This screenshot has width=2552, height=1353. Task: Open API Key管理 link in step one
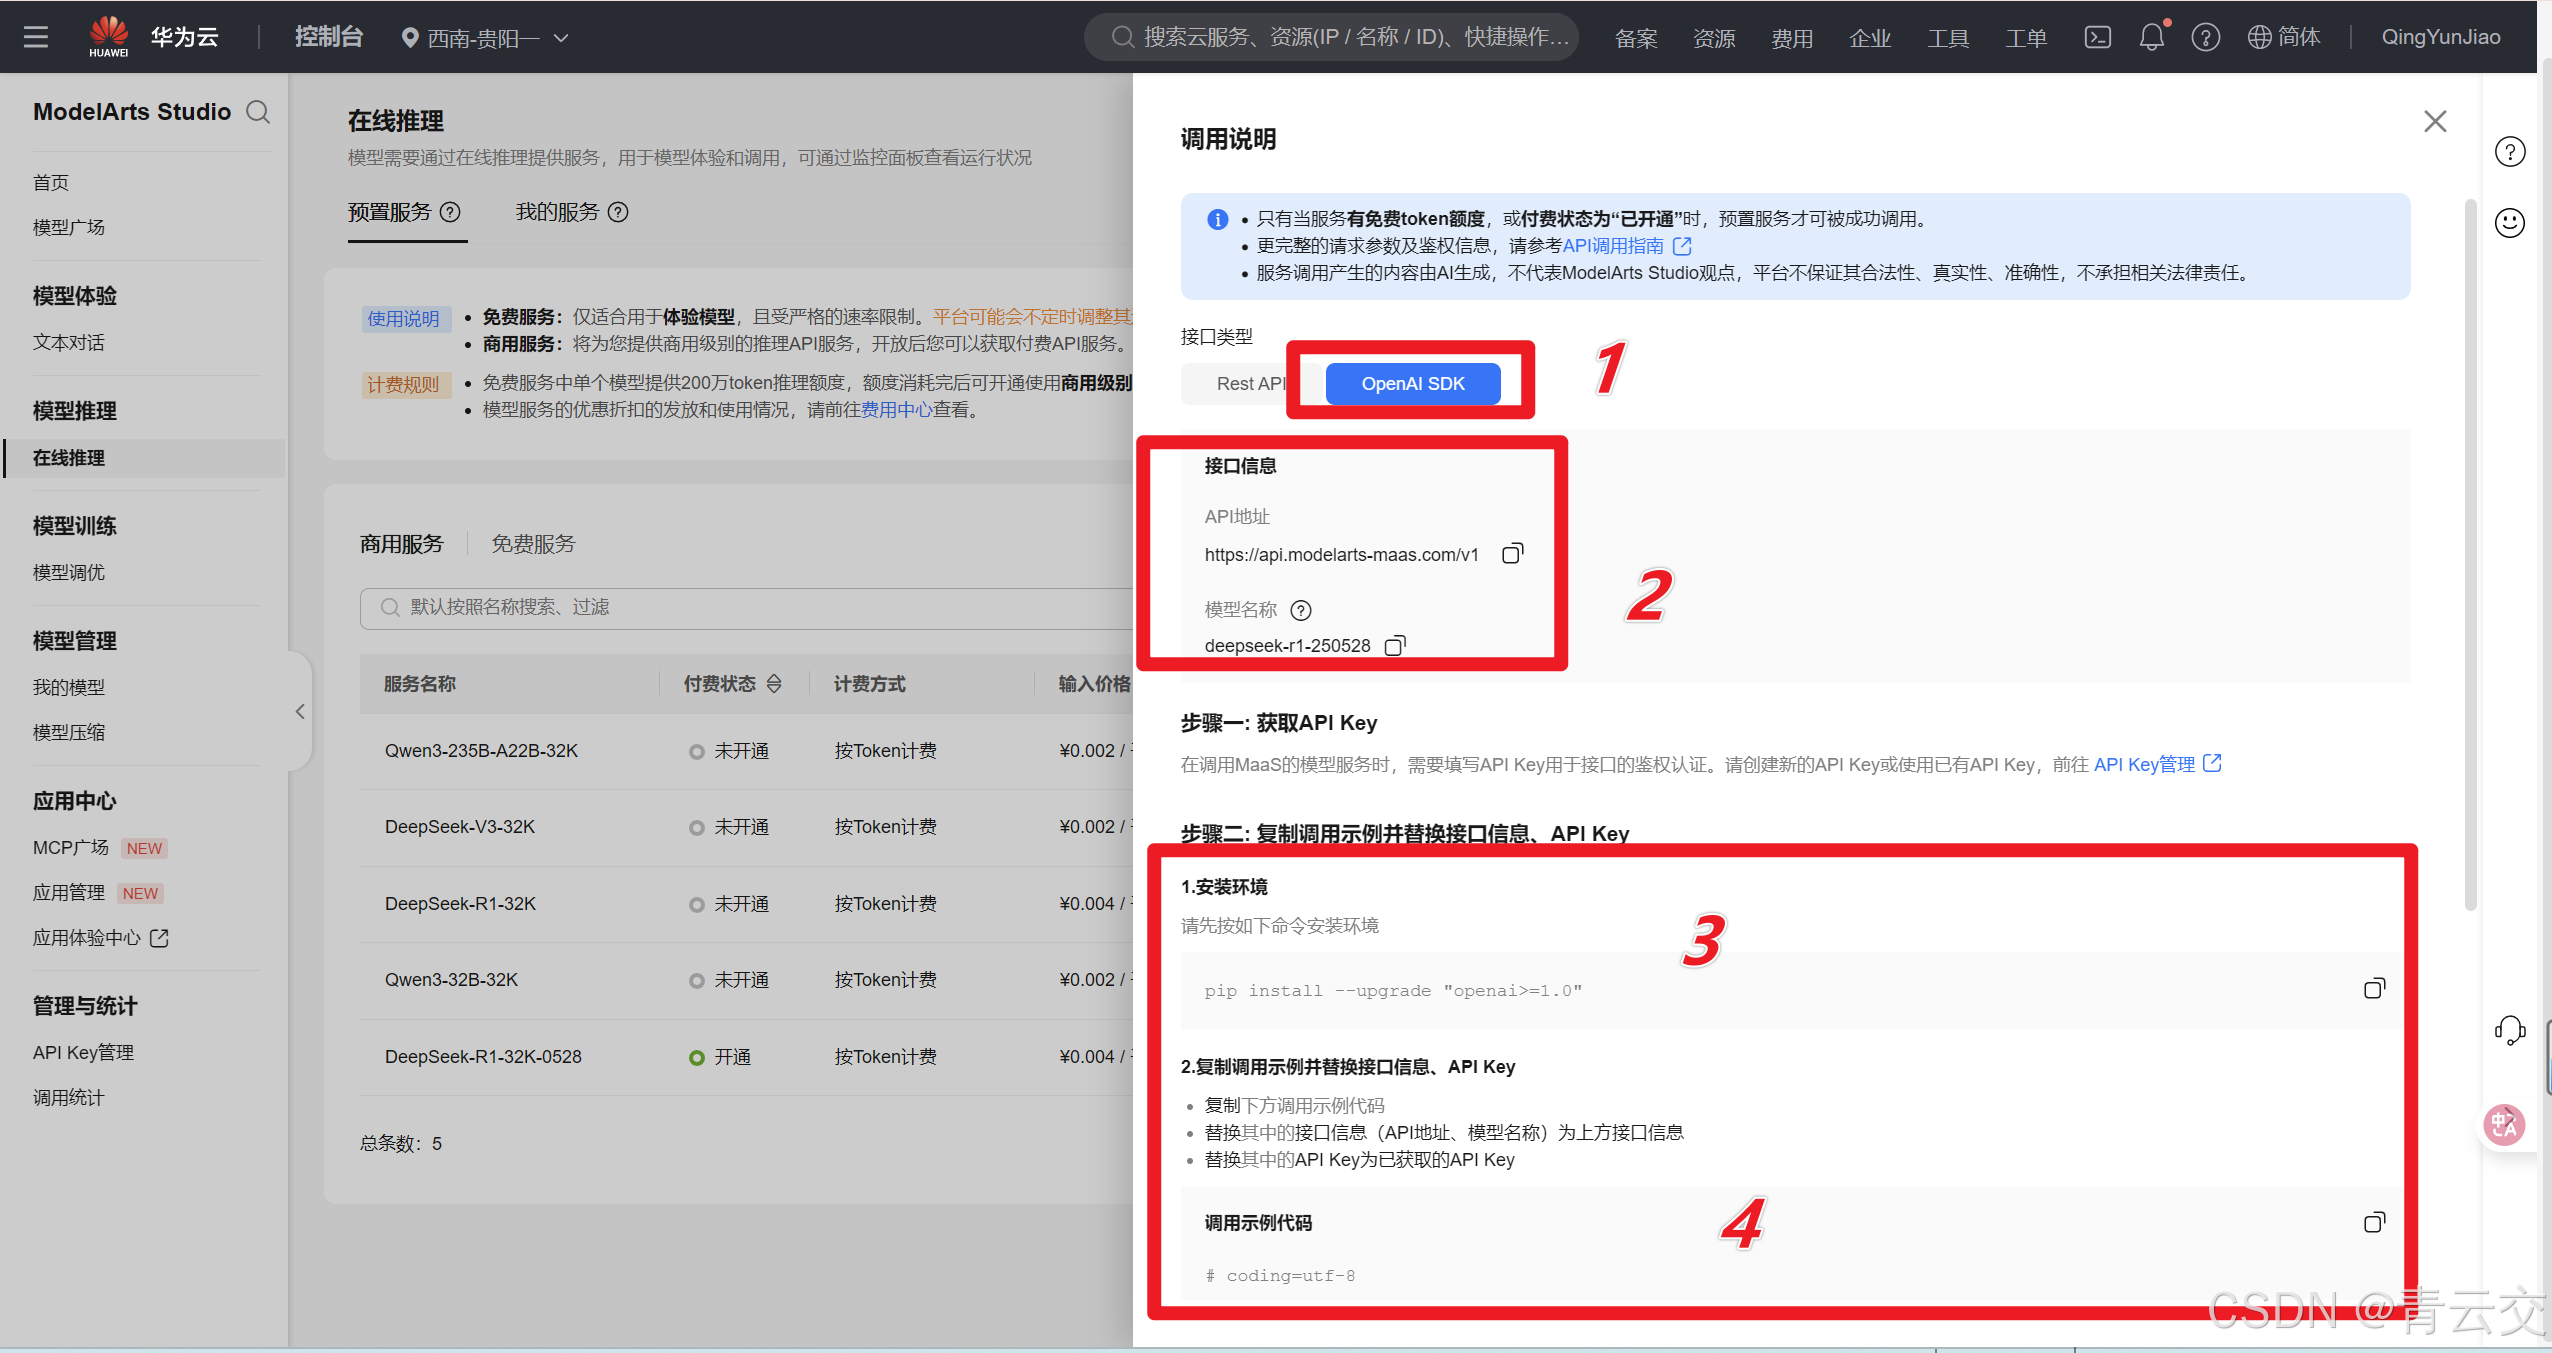pyautogui.click(x=2144, y=764)
